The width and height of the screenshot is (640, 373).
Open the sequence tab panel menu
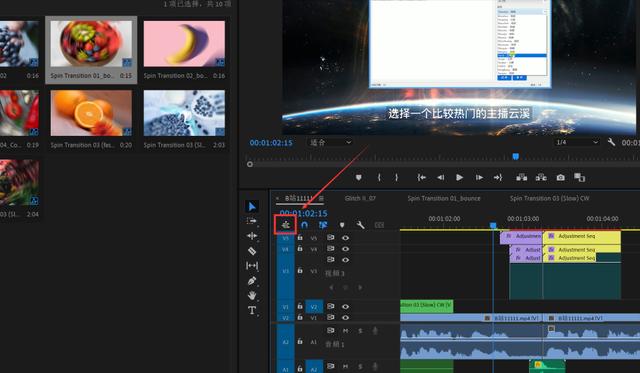point(321,198)
